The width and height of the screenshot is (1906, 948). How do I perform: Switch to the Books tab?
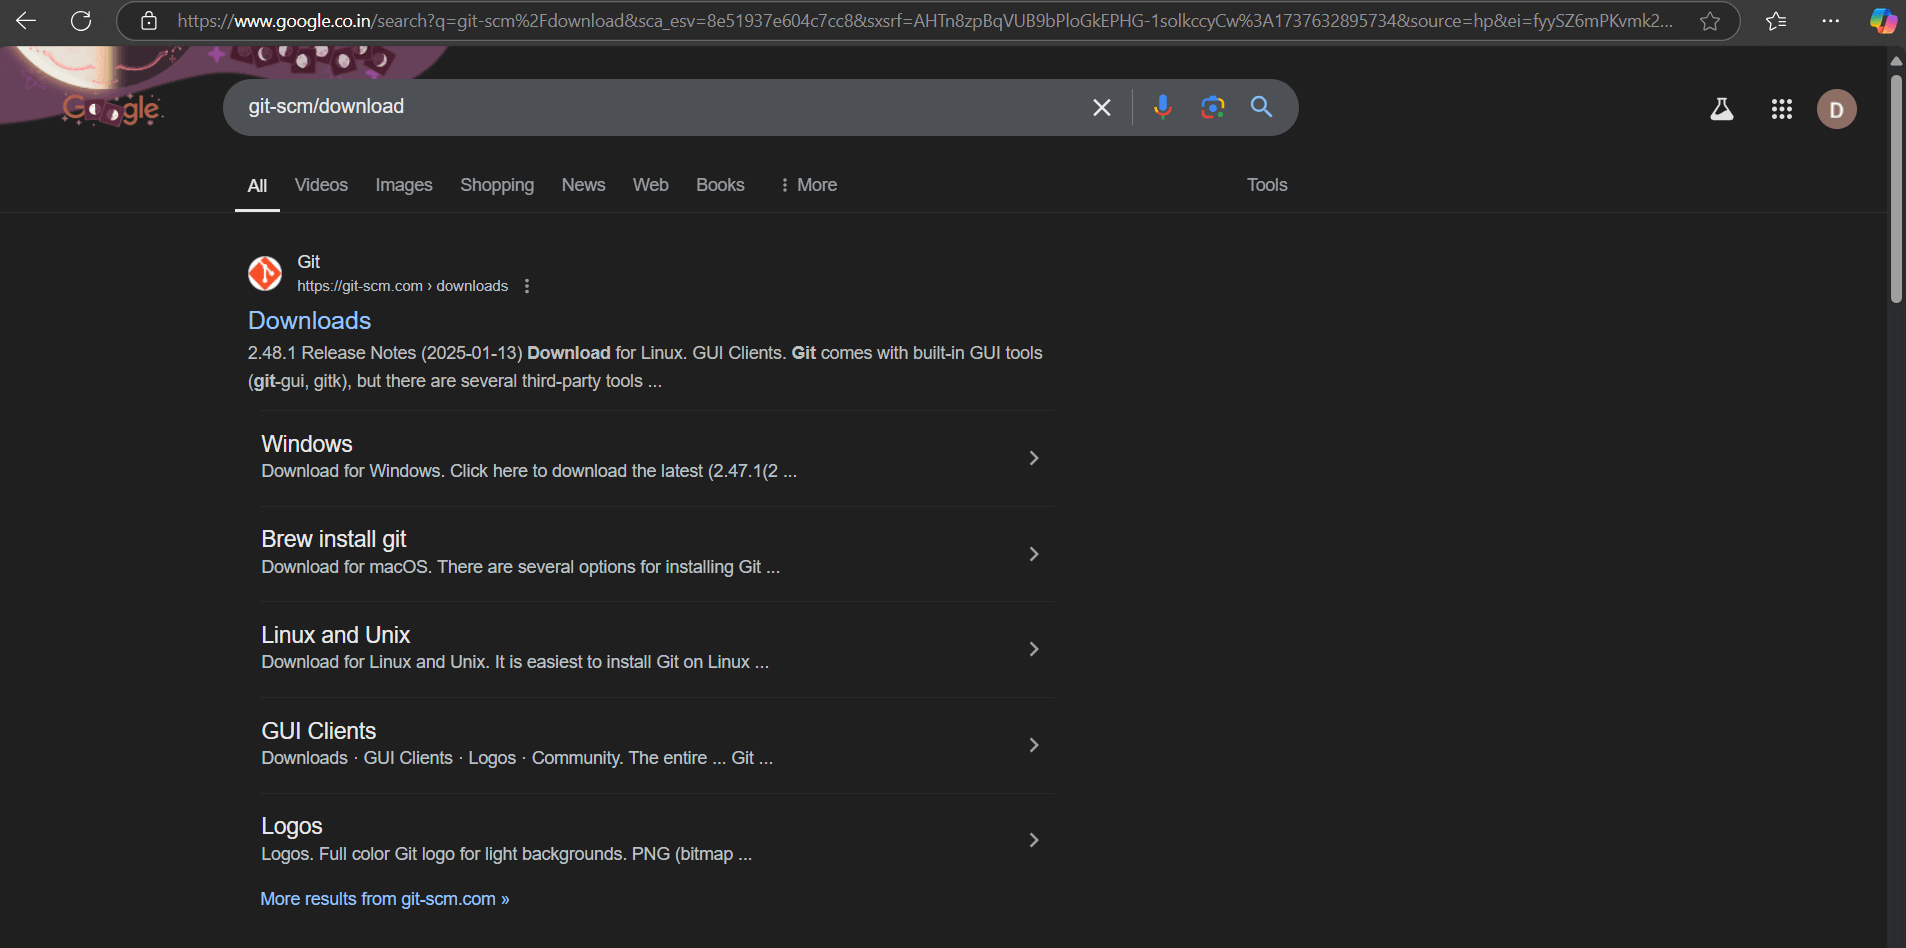pyautogui.click(x=720, y=185)
